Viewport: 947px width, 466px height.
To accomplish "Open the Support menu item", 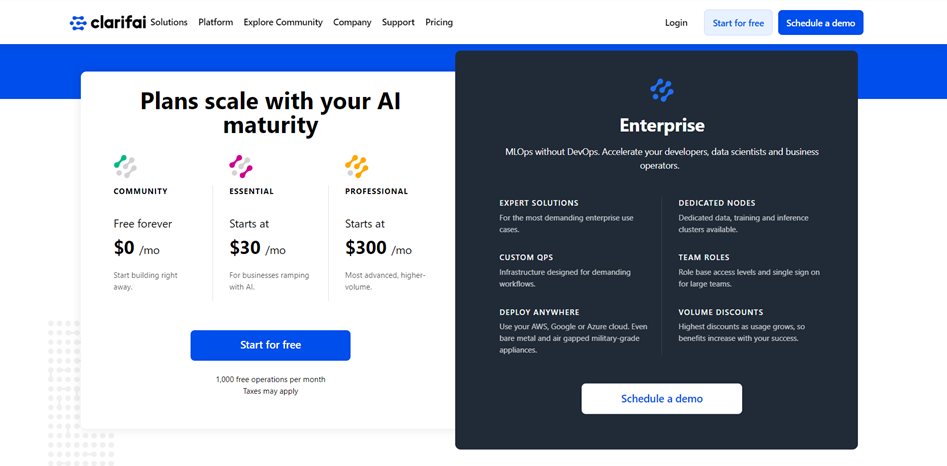I will (x=398, y=22).
